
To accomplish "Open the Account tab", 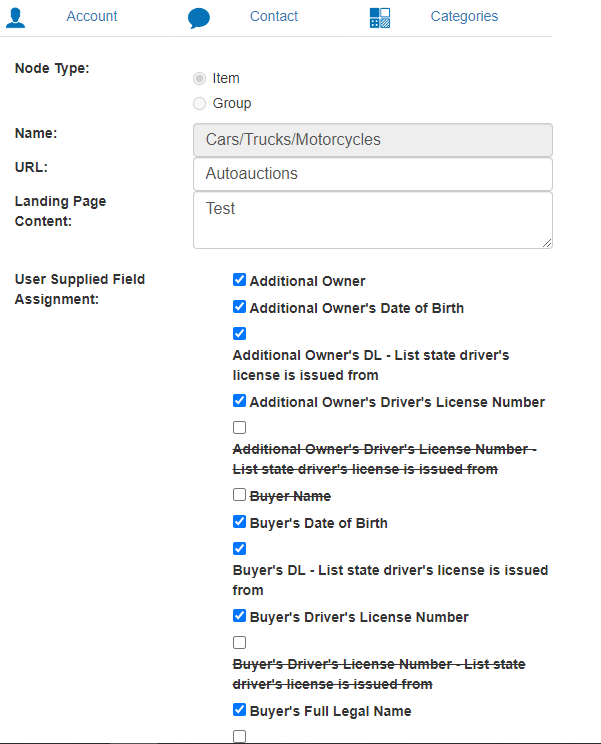I will pos(91,16).
